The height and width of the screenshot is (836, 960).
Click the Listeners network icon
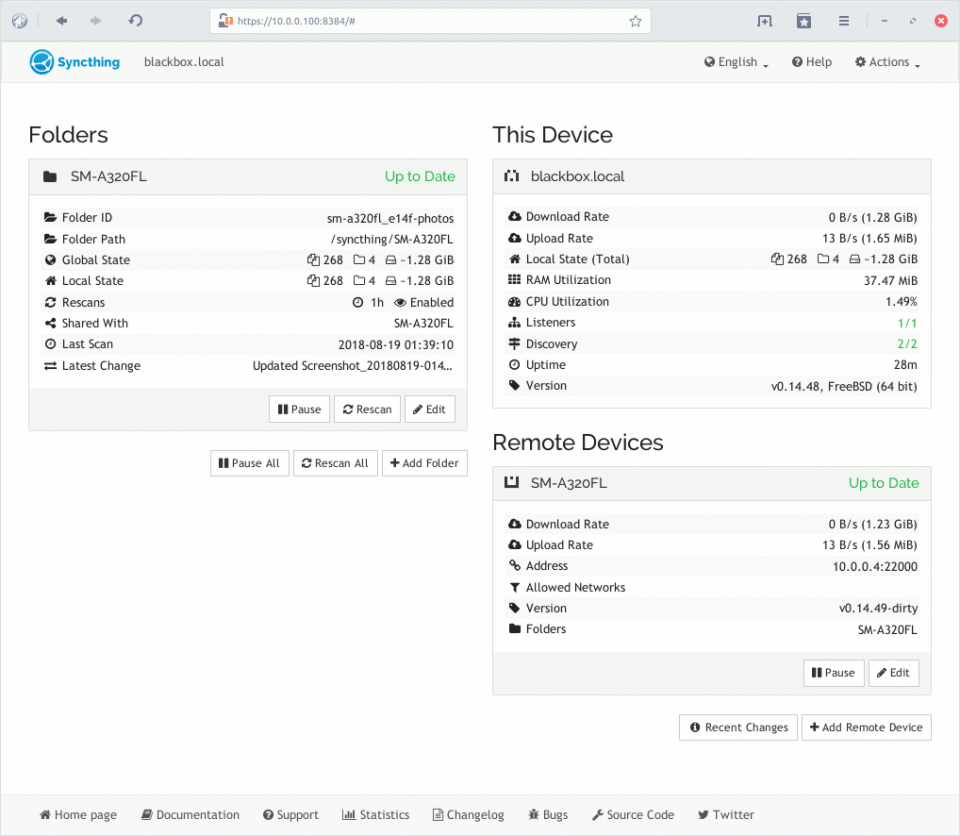tap(514, 322)
